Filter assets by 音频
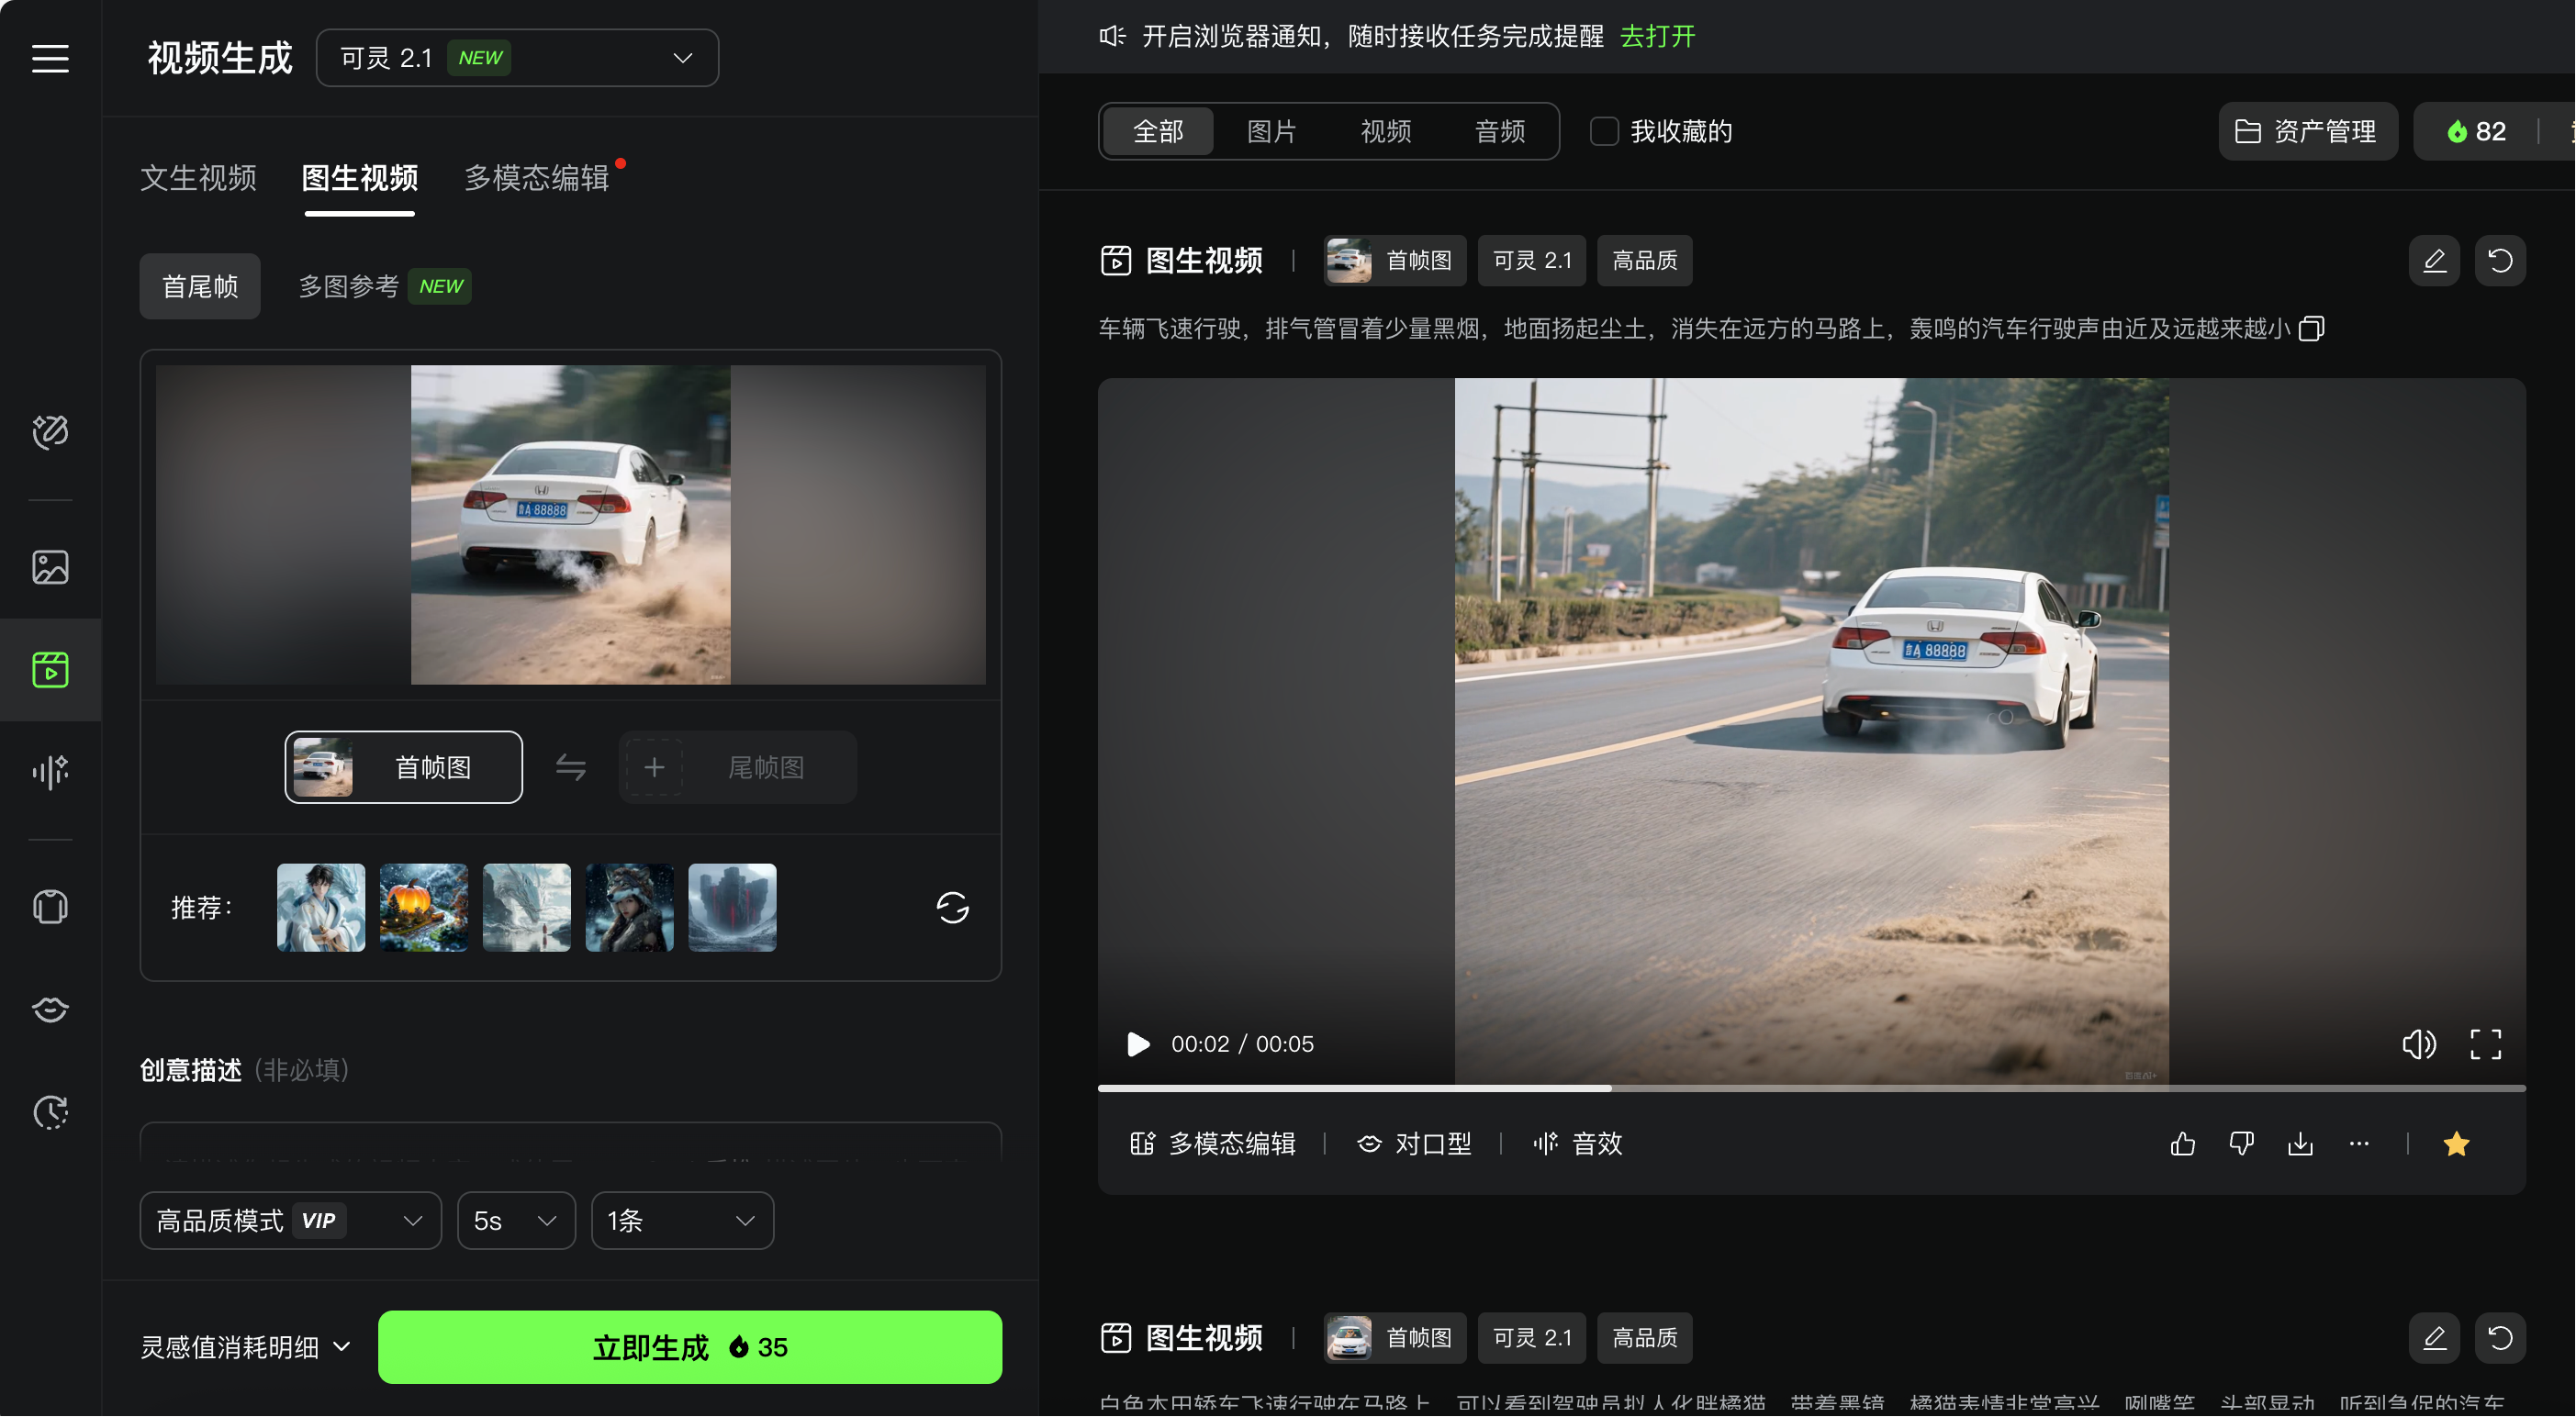Screen dimensions: 2576x1417 [1500, 131]
